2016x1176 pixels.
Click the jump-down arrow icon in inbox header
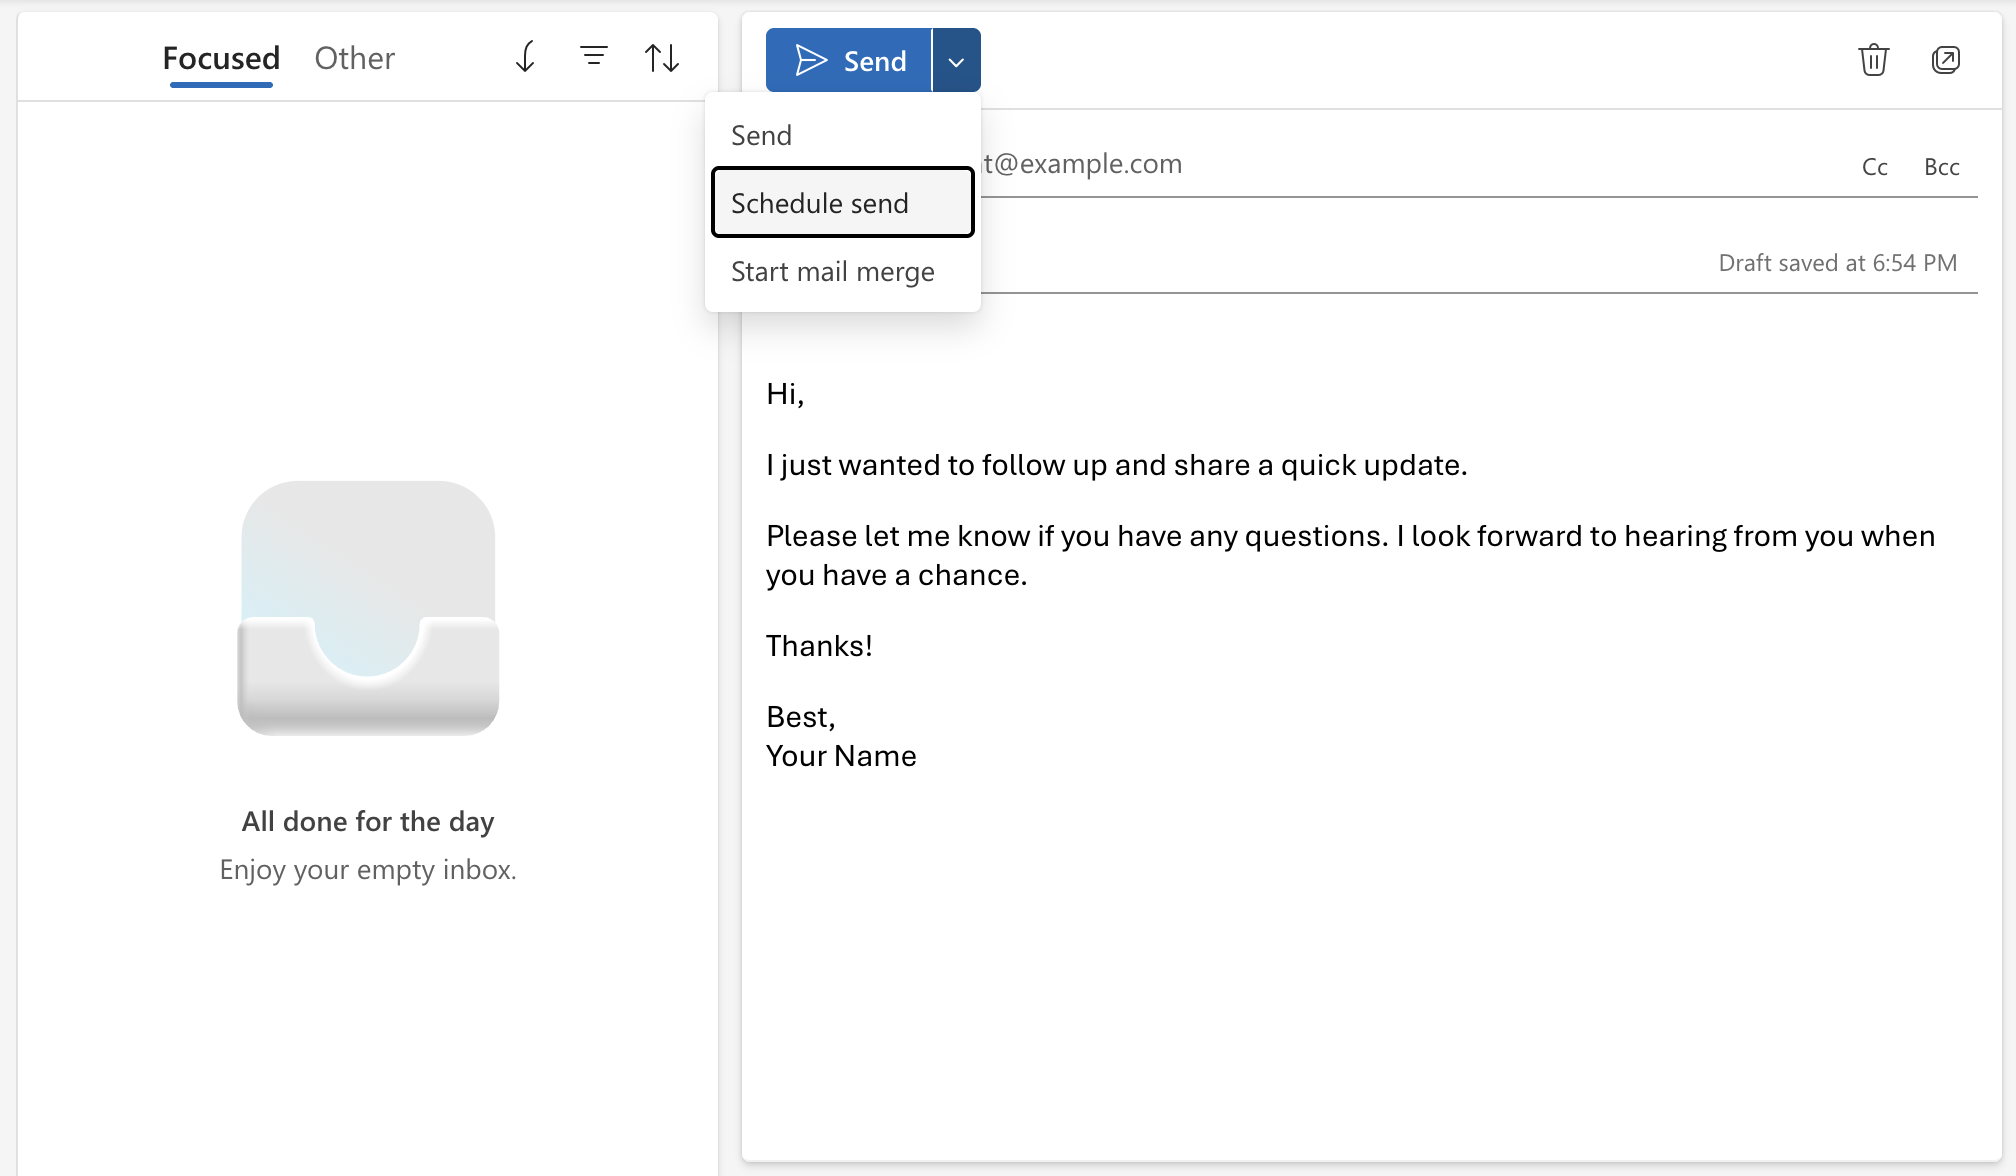[525, 58]
